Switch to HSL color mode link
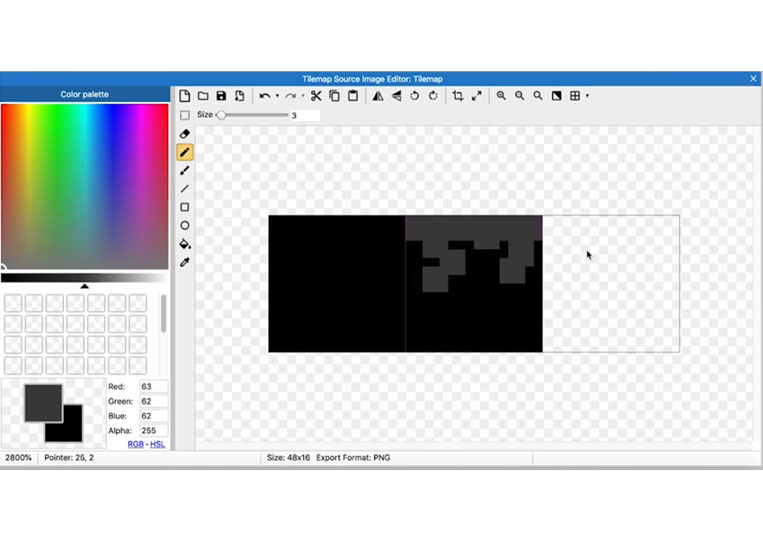 pos(157,444)
